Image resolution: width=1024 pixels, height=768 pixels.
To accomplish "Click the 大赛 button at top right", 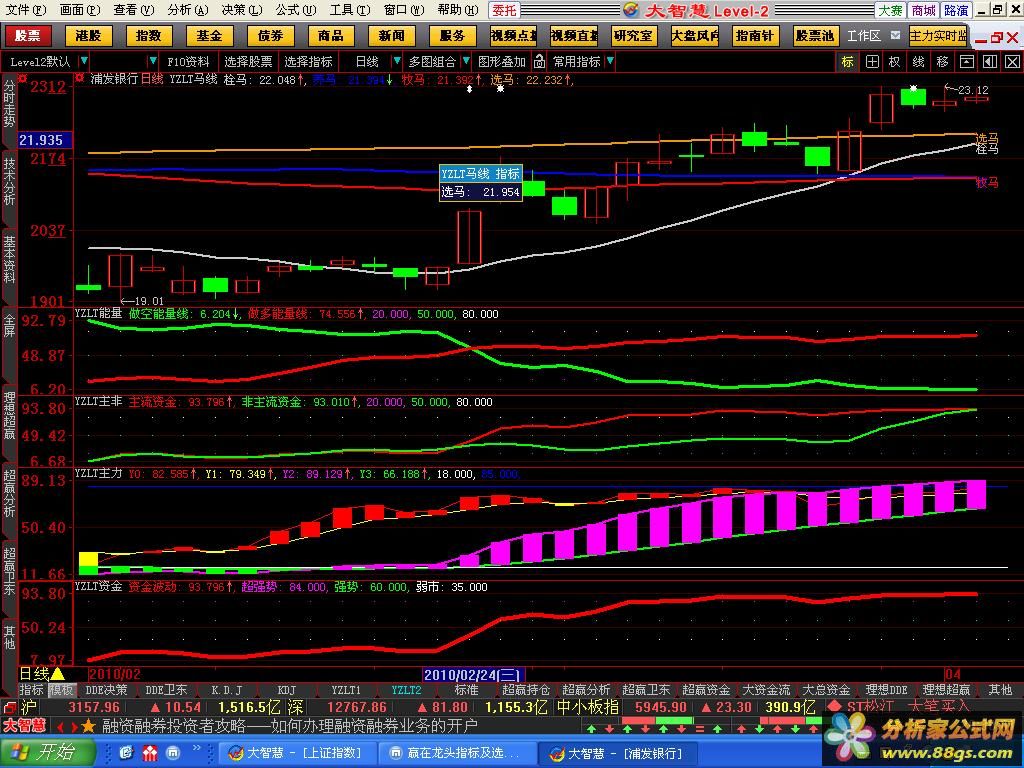I will [890, 10].
